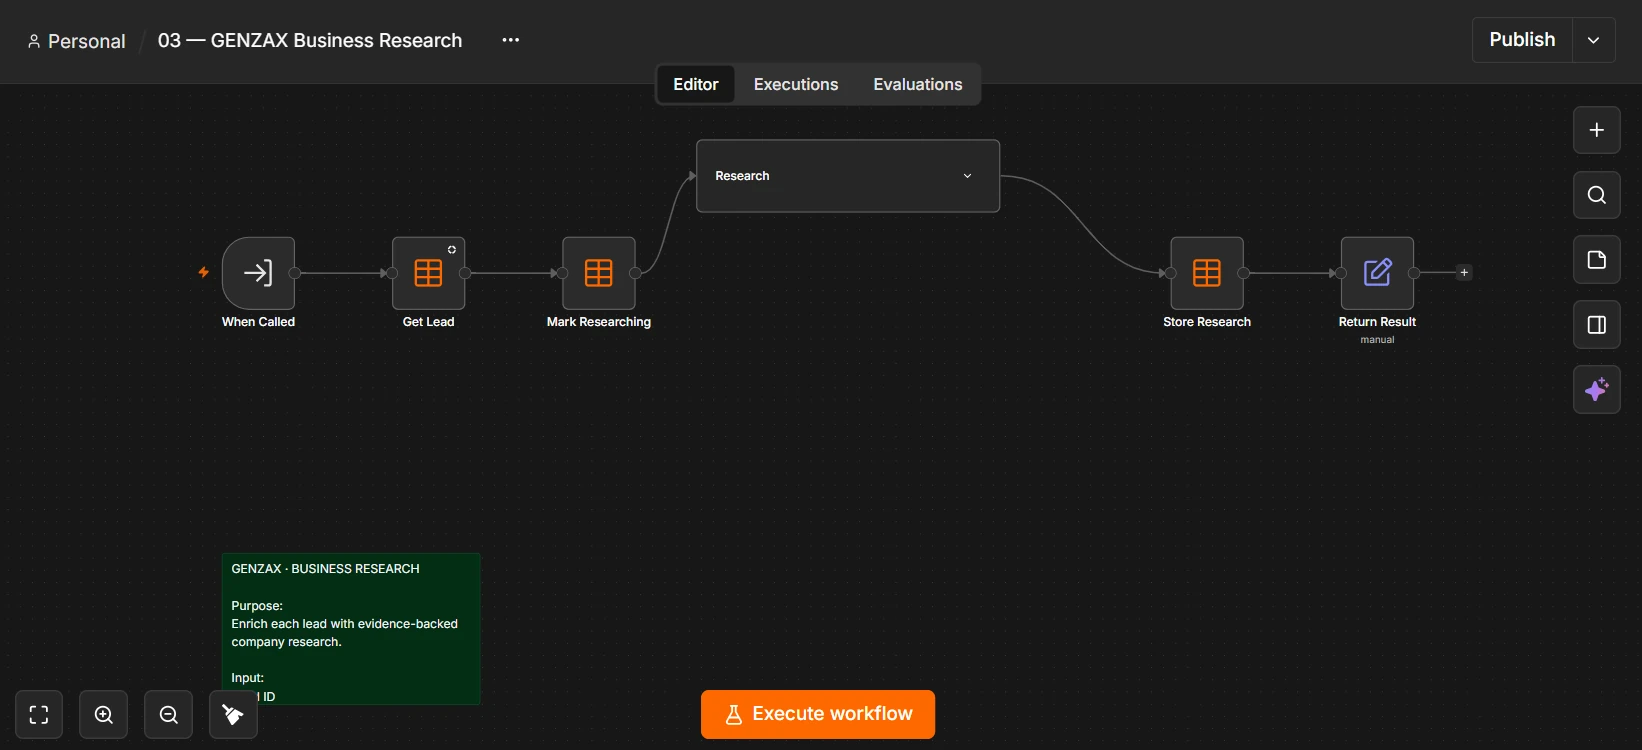Toggle the side panel layout icon
The width and height of the screenshot is (1642, 750).
[1597, 325]
